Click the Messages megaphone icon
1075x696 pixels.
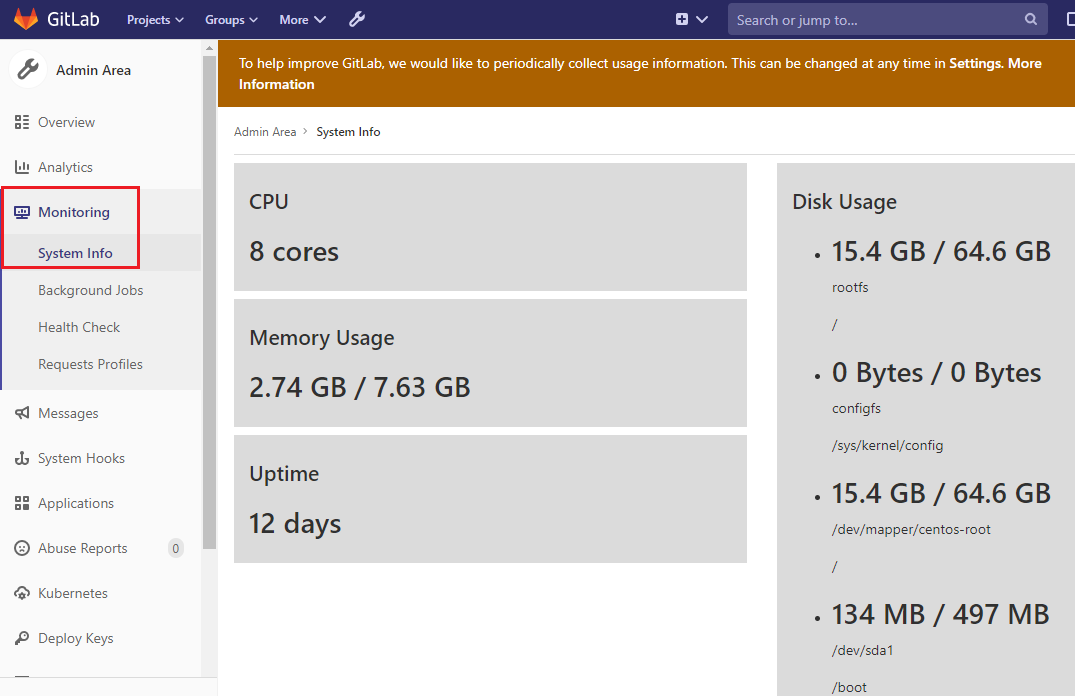[x=22, y=413]
